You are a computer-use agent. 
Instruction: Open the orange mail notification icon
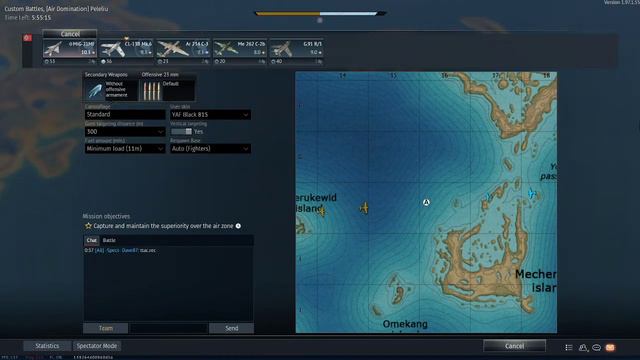pos(610,347)
